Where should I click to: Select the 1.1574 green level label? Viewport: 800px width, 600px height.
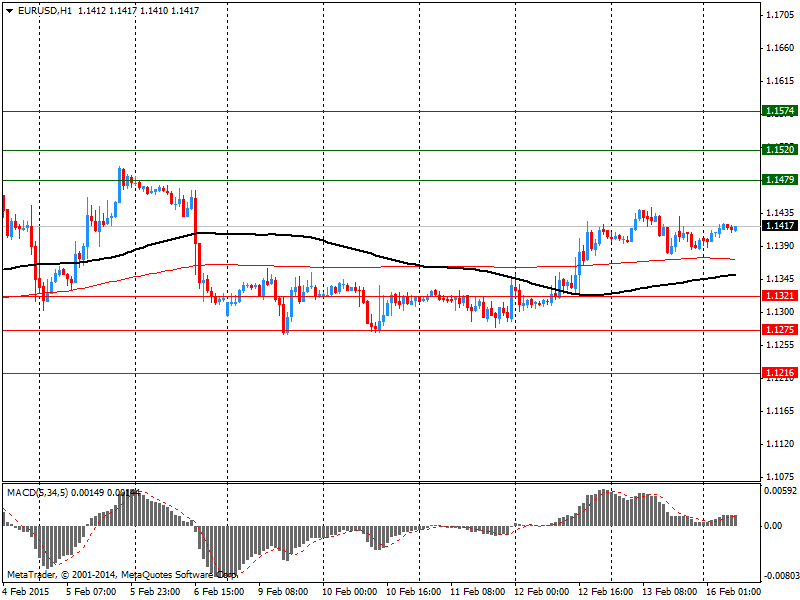(780, 111)
